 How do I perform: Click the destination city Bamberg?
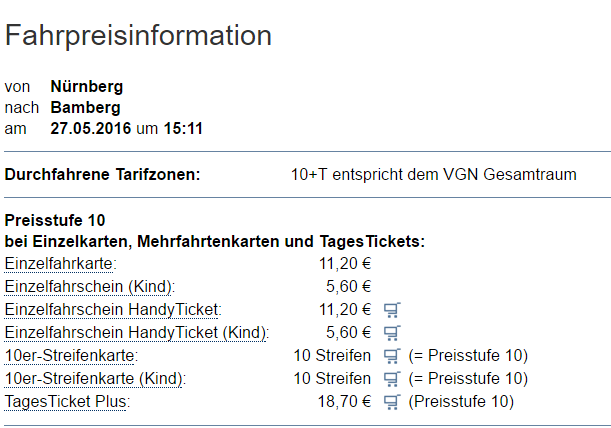point(85,108)
